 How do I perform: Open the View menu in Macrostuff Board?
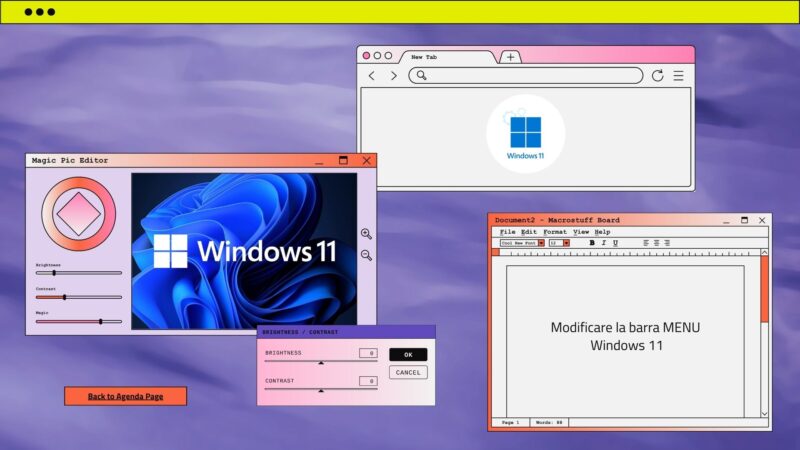tap(581, 232)
